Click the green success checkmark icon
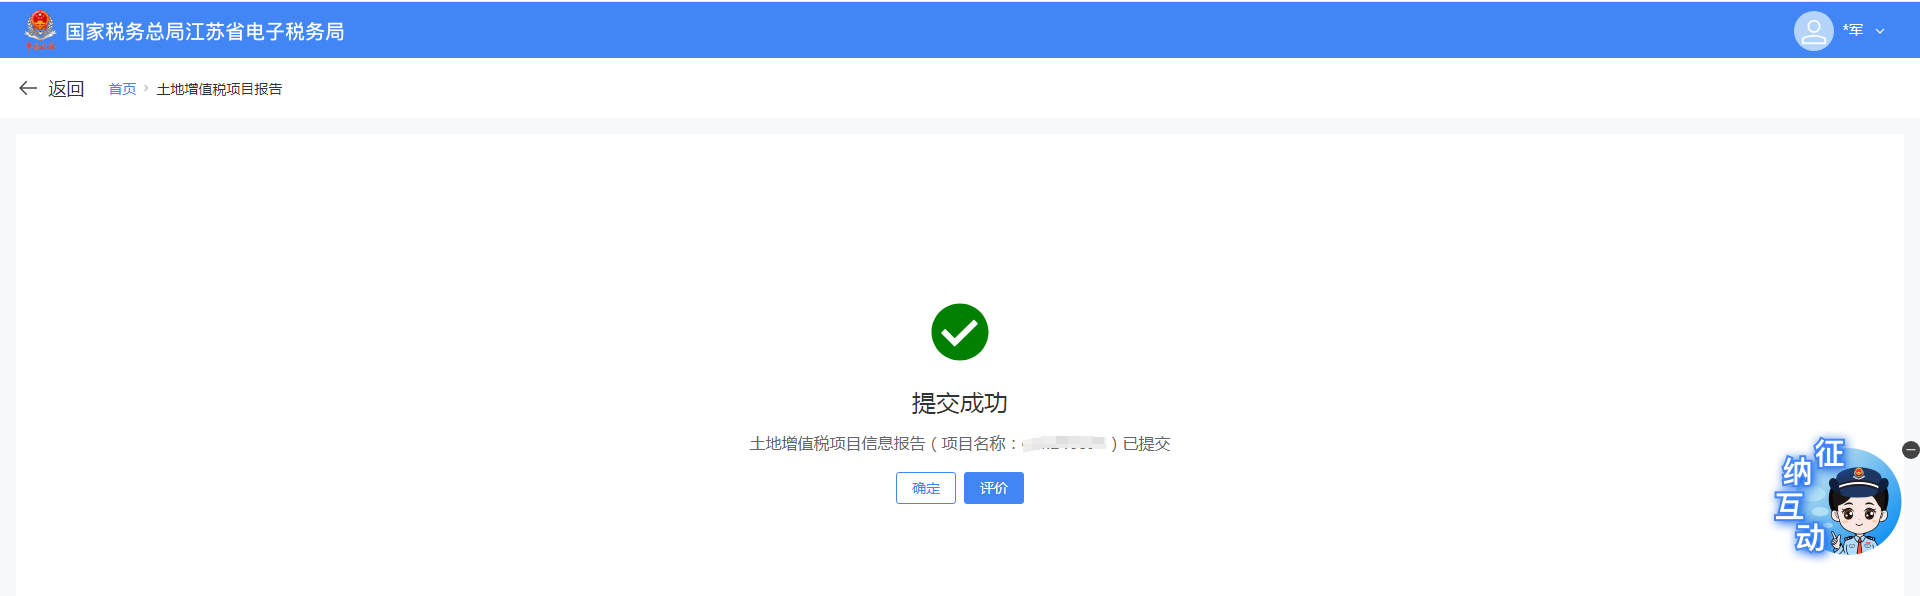Image resolution: width=1920 pixels, height=596 pixels. pyautogui.click(x=960, y=332)
